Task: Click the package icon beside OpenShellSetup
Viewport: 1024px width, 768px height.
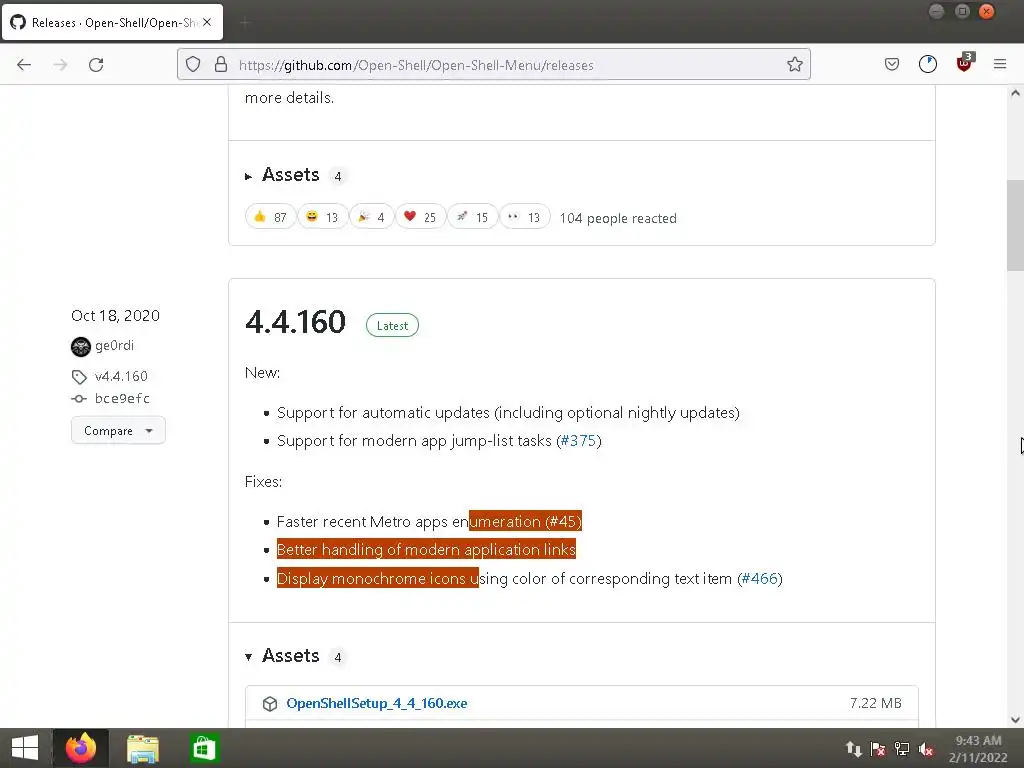Action: click(x=270, y=703)
